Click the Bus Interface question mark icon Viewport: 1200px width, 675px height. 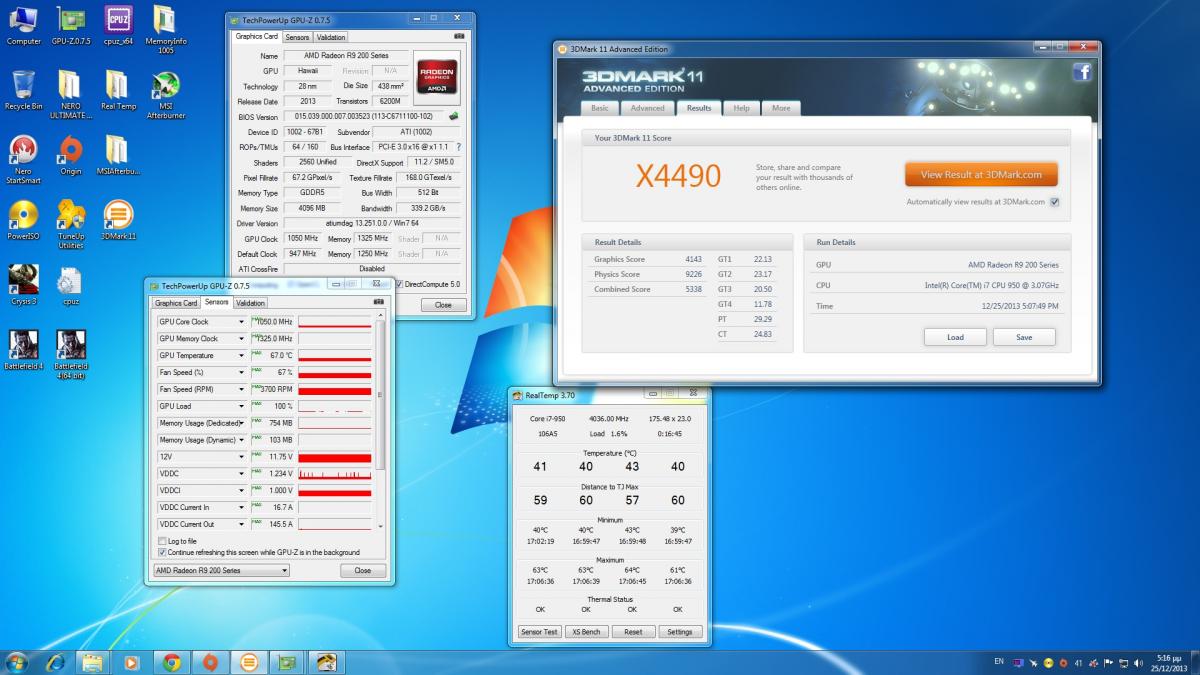click(458, 147)
